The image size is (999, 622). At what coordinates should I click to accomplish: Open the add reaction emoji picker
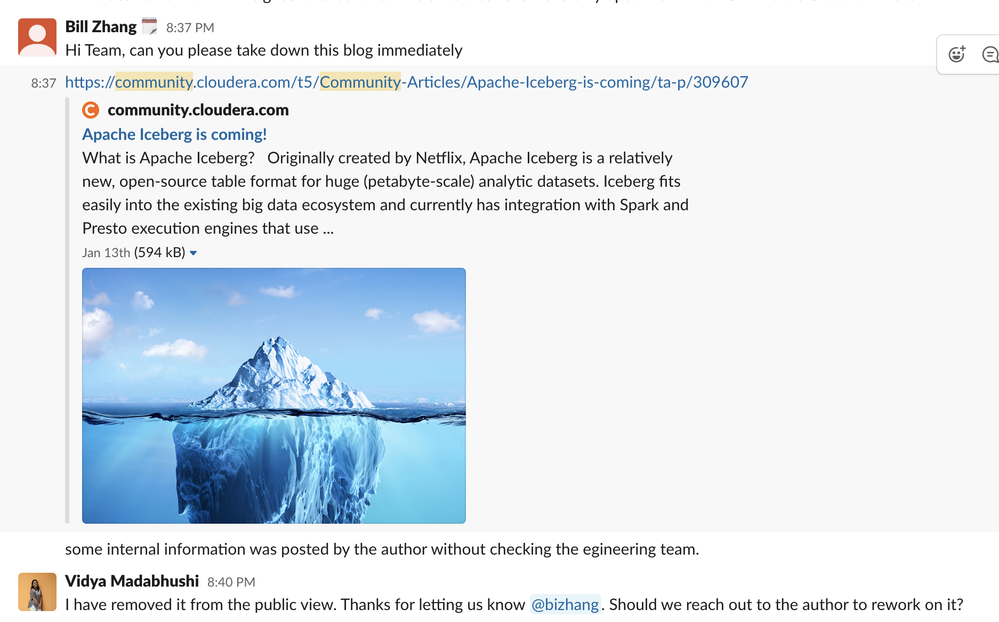coord(957,55)
